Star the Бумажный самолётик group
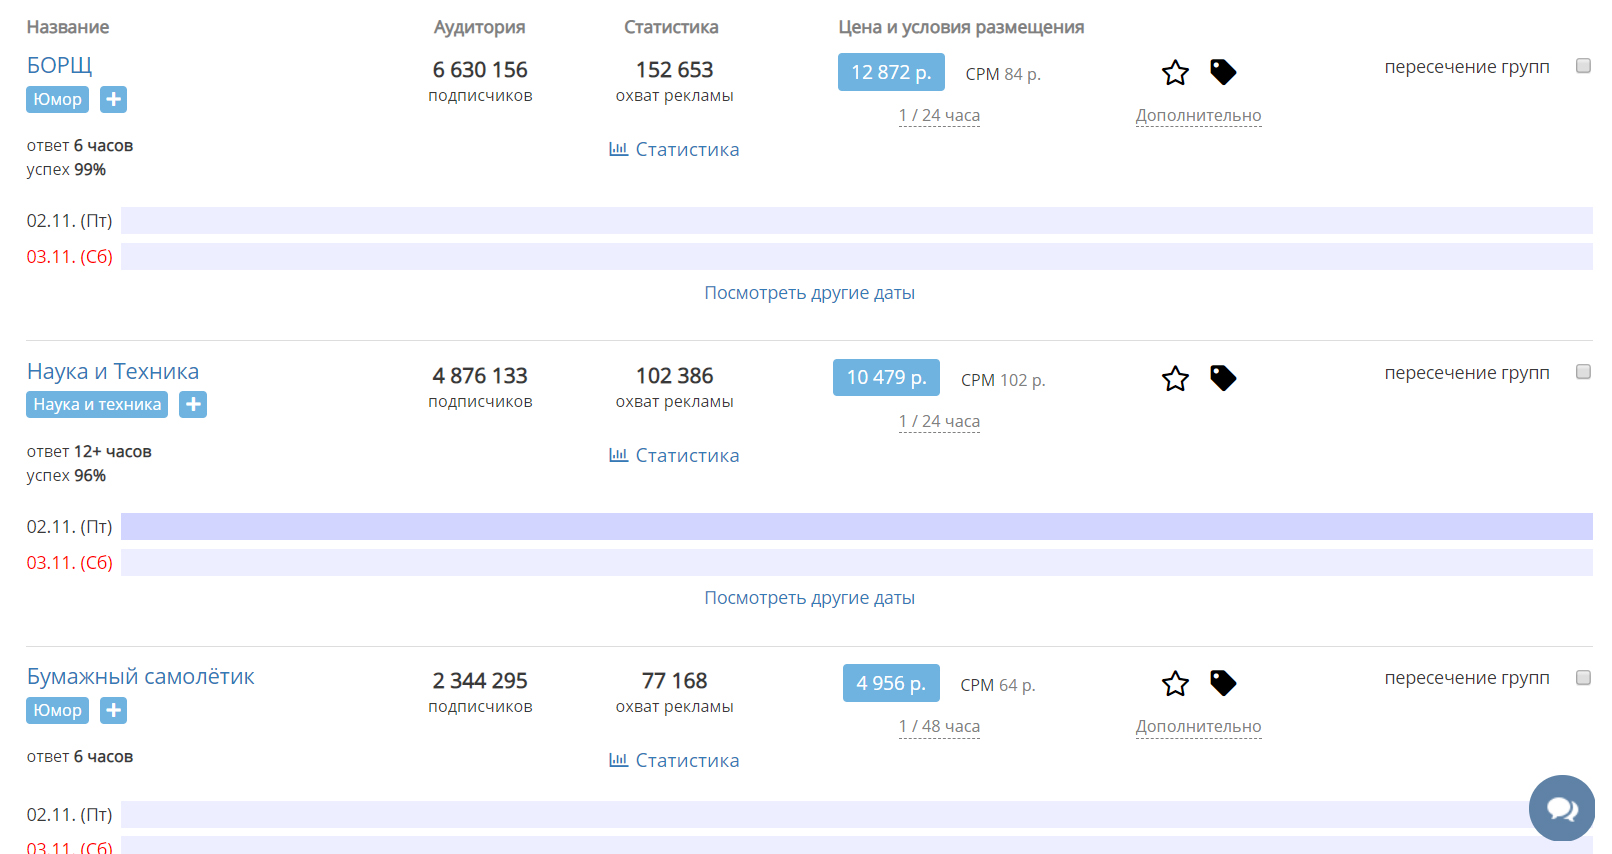Screen dimensions: 1612x854 click(x=1175, y=684)
